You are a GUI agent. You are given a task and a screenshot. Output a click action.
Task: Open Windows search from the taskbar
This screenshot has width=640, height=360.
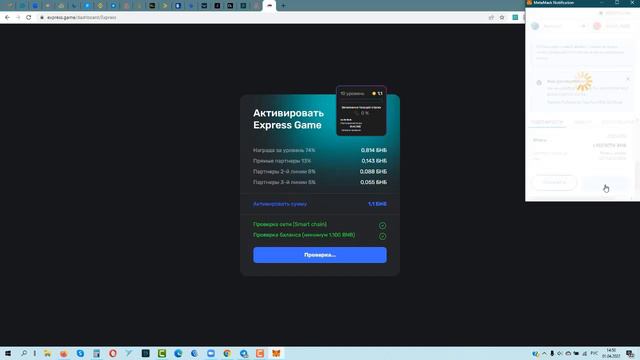[24, 353]
